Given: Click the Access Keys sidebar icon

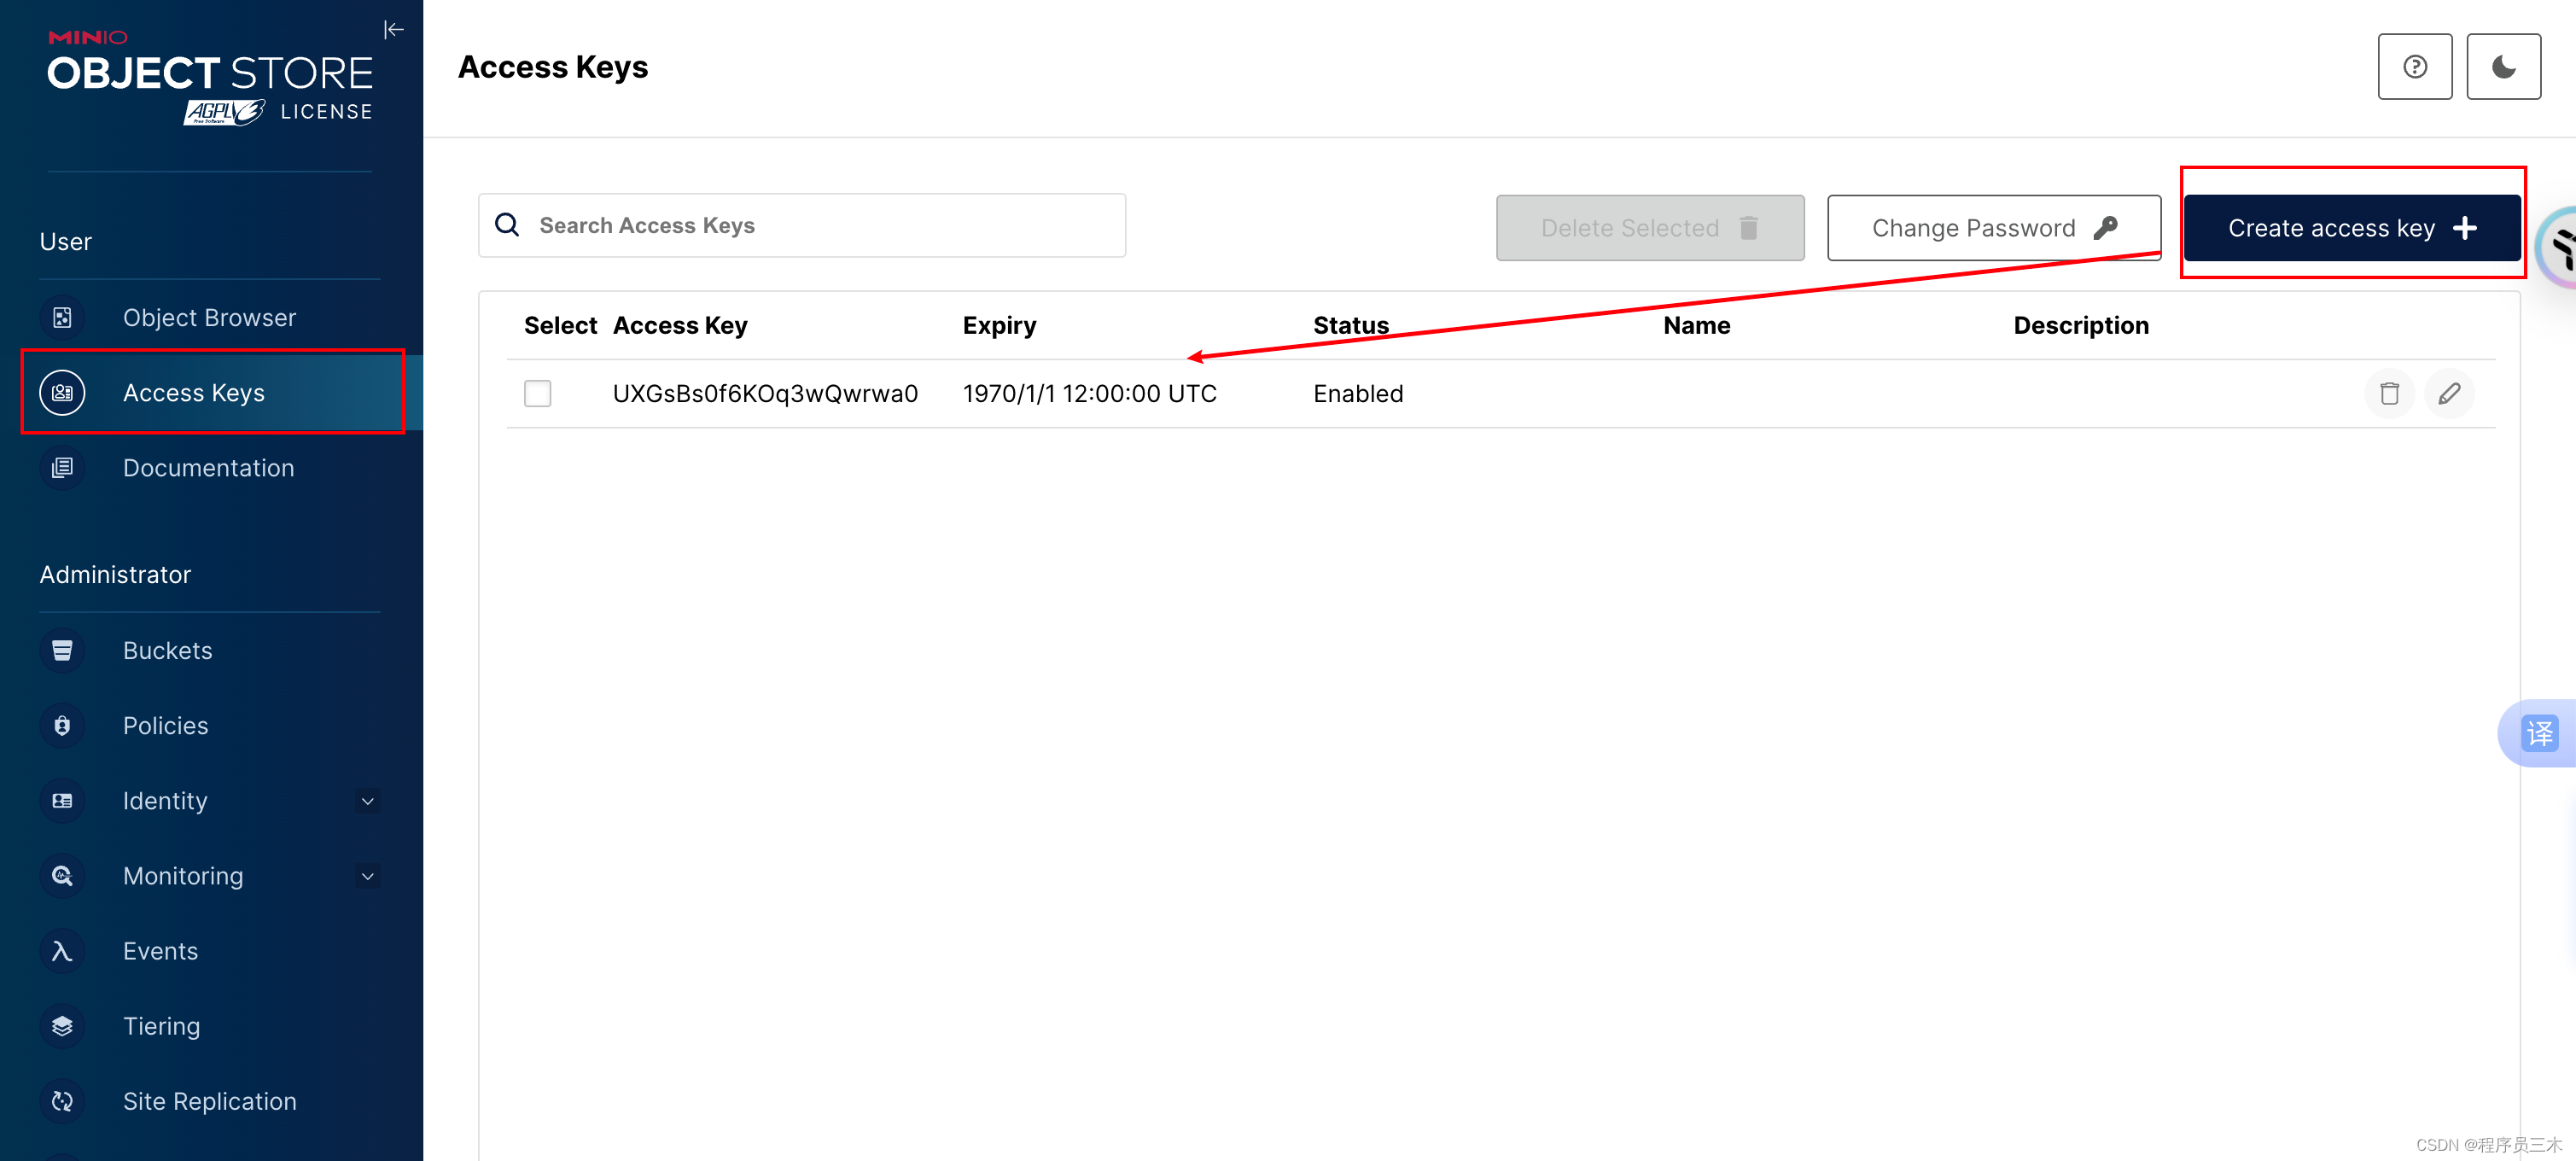Looking at the screenshot, I should click(61, 391).
